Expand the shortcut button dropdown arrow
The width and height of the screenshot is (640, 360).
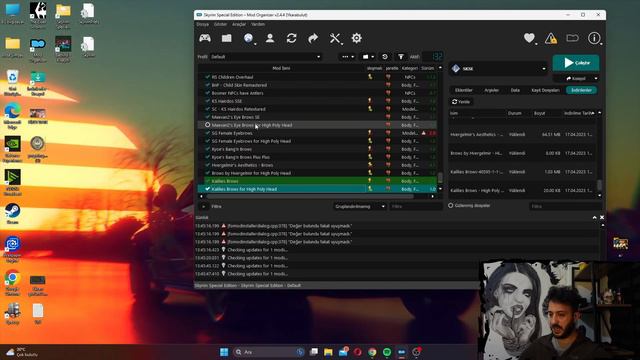(x=596, y=78)
